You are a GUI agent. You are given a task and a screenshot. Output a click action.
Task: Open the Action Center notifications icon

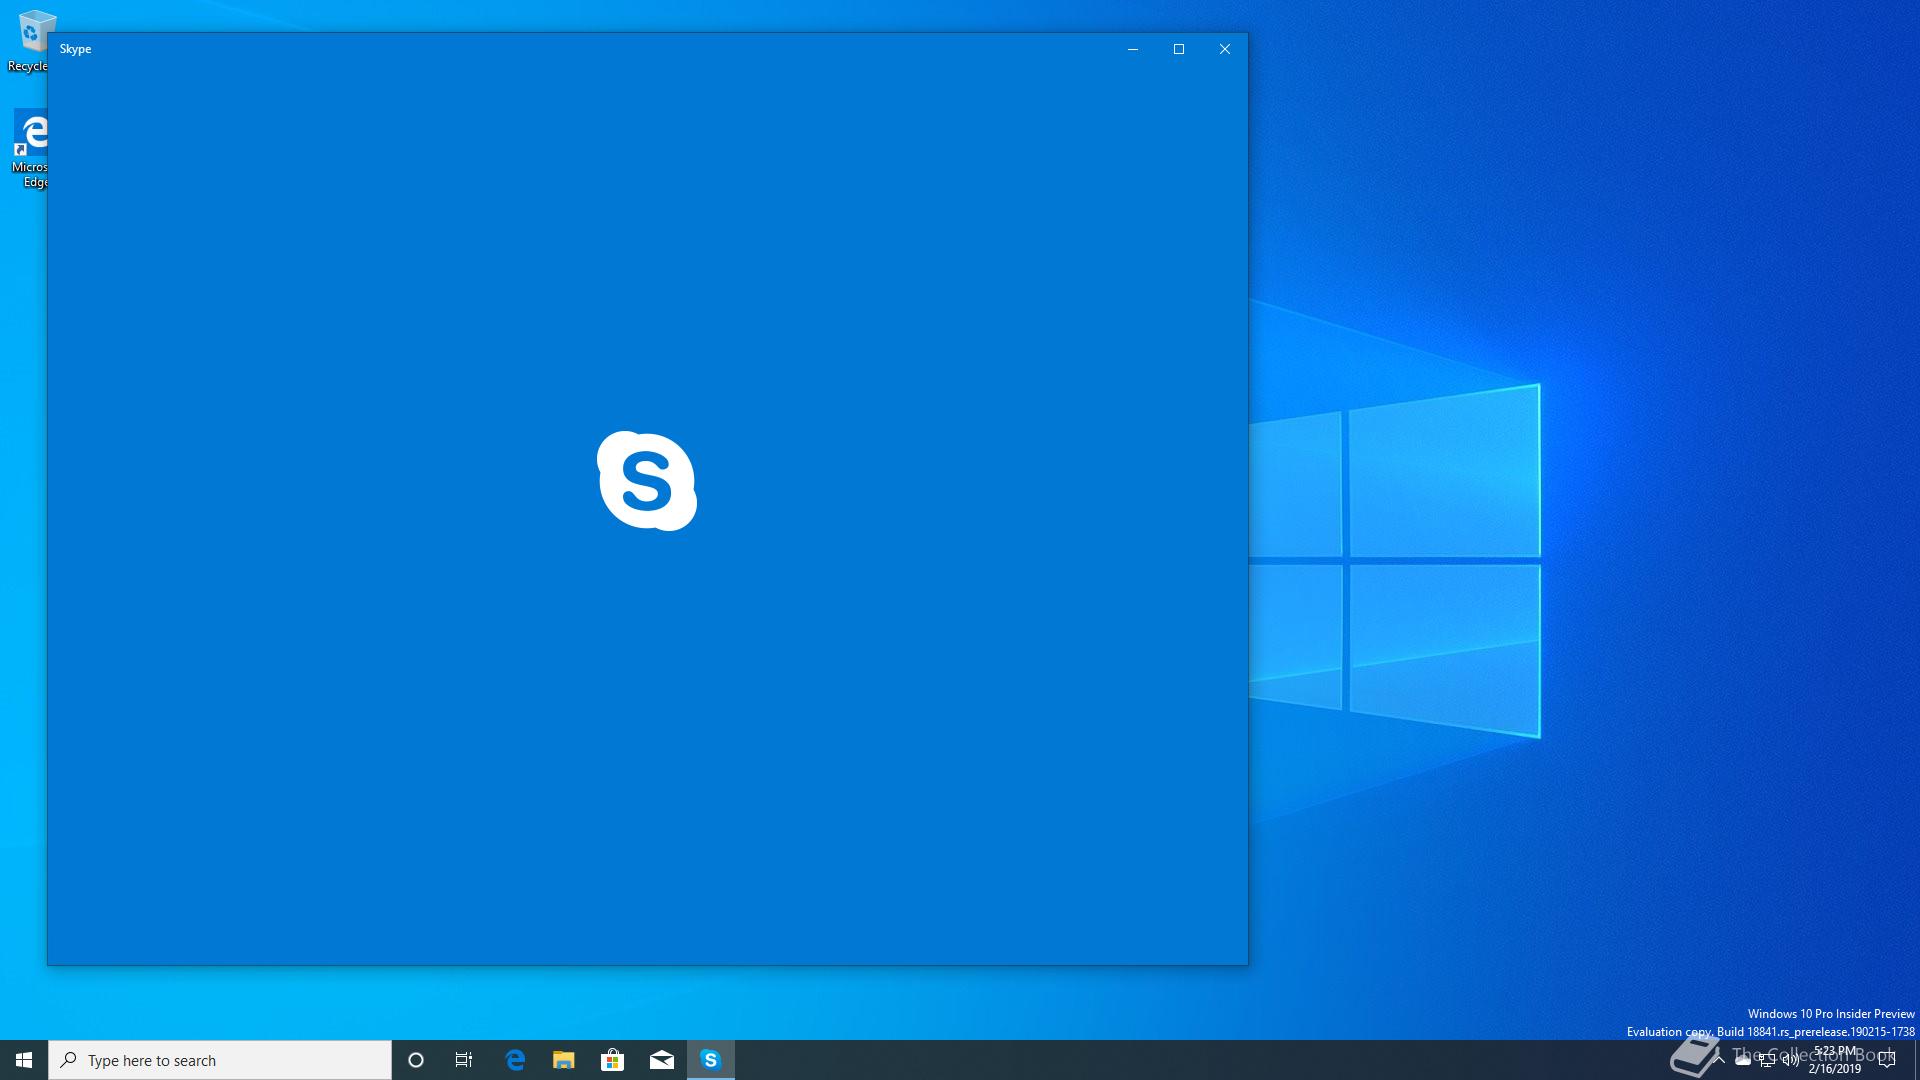[x=1887, y=1060]
